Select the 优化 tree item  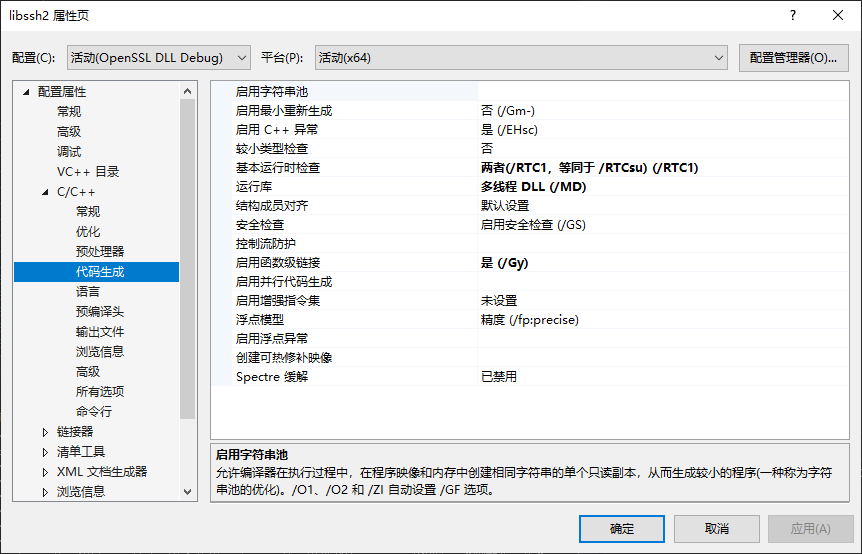(88, 231)
